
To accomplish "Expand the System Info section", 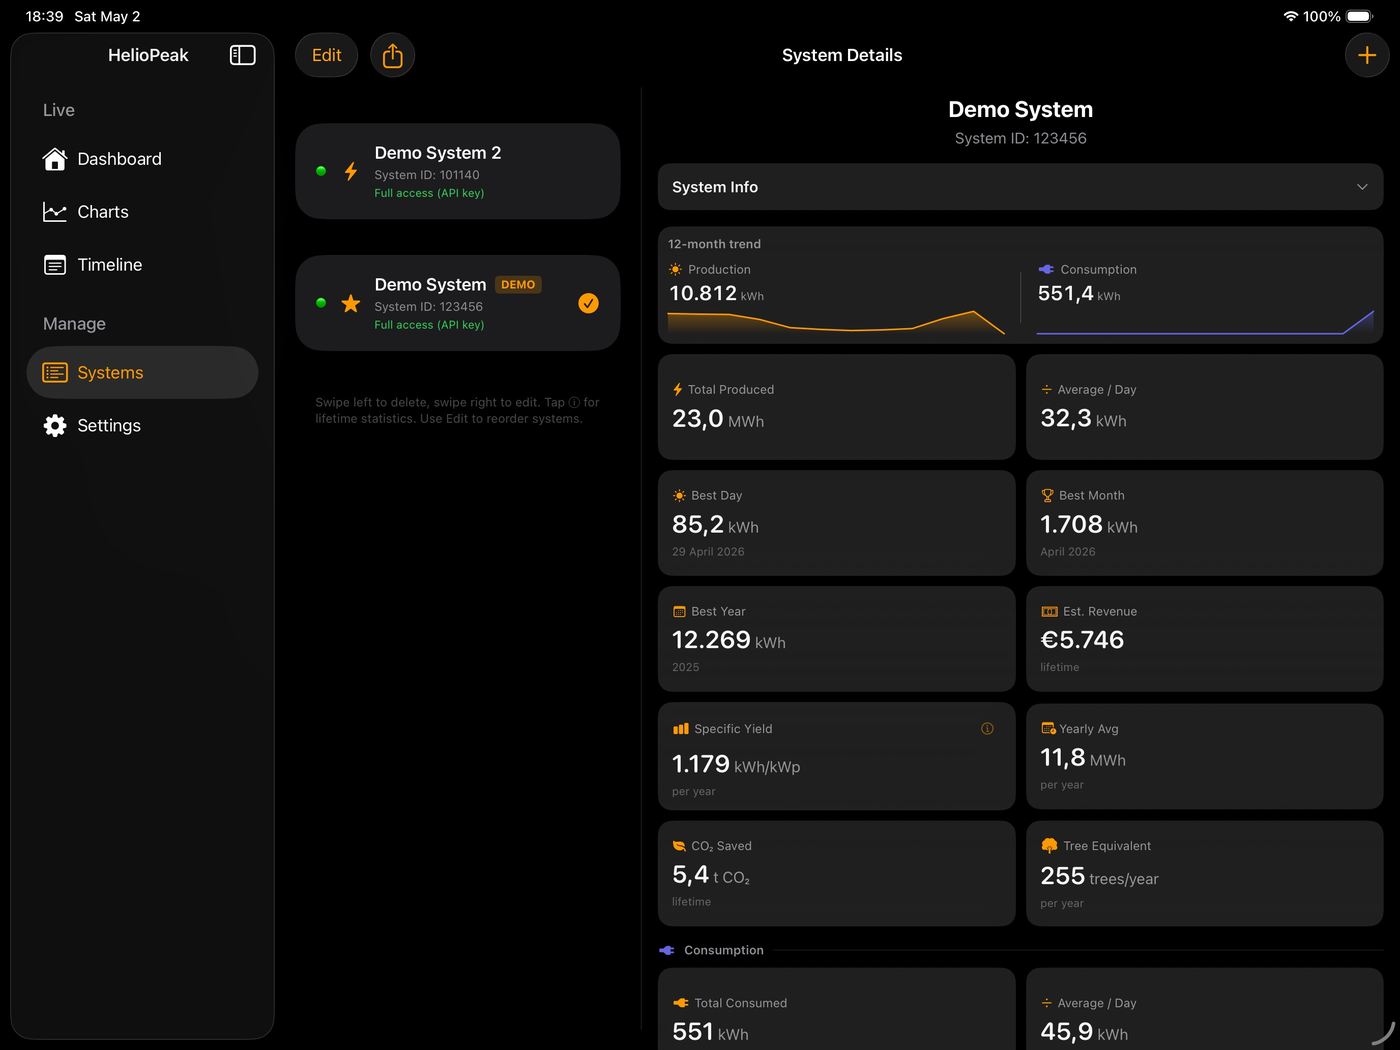I will (x=1020, y=187).
